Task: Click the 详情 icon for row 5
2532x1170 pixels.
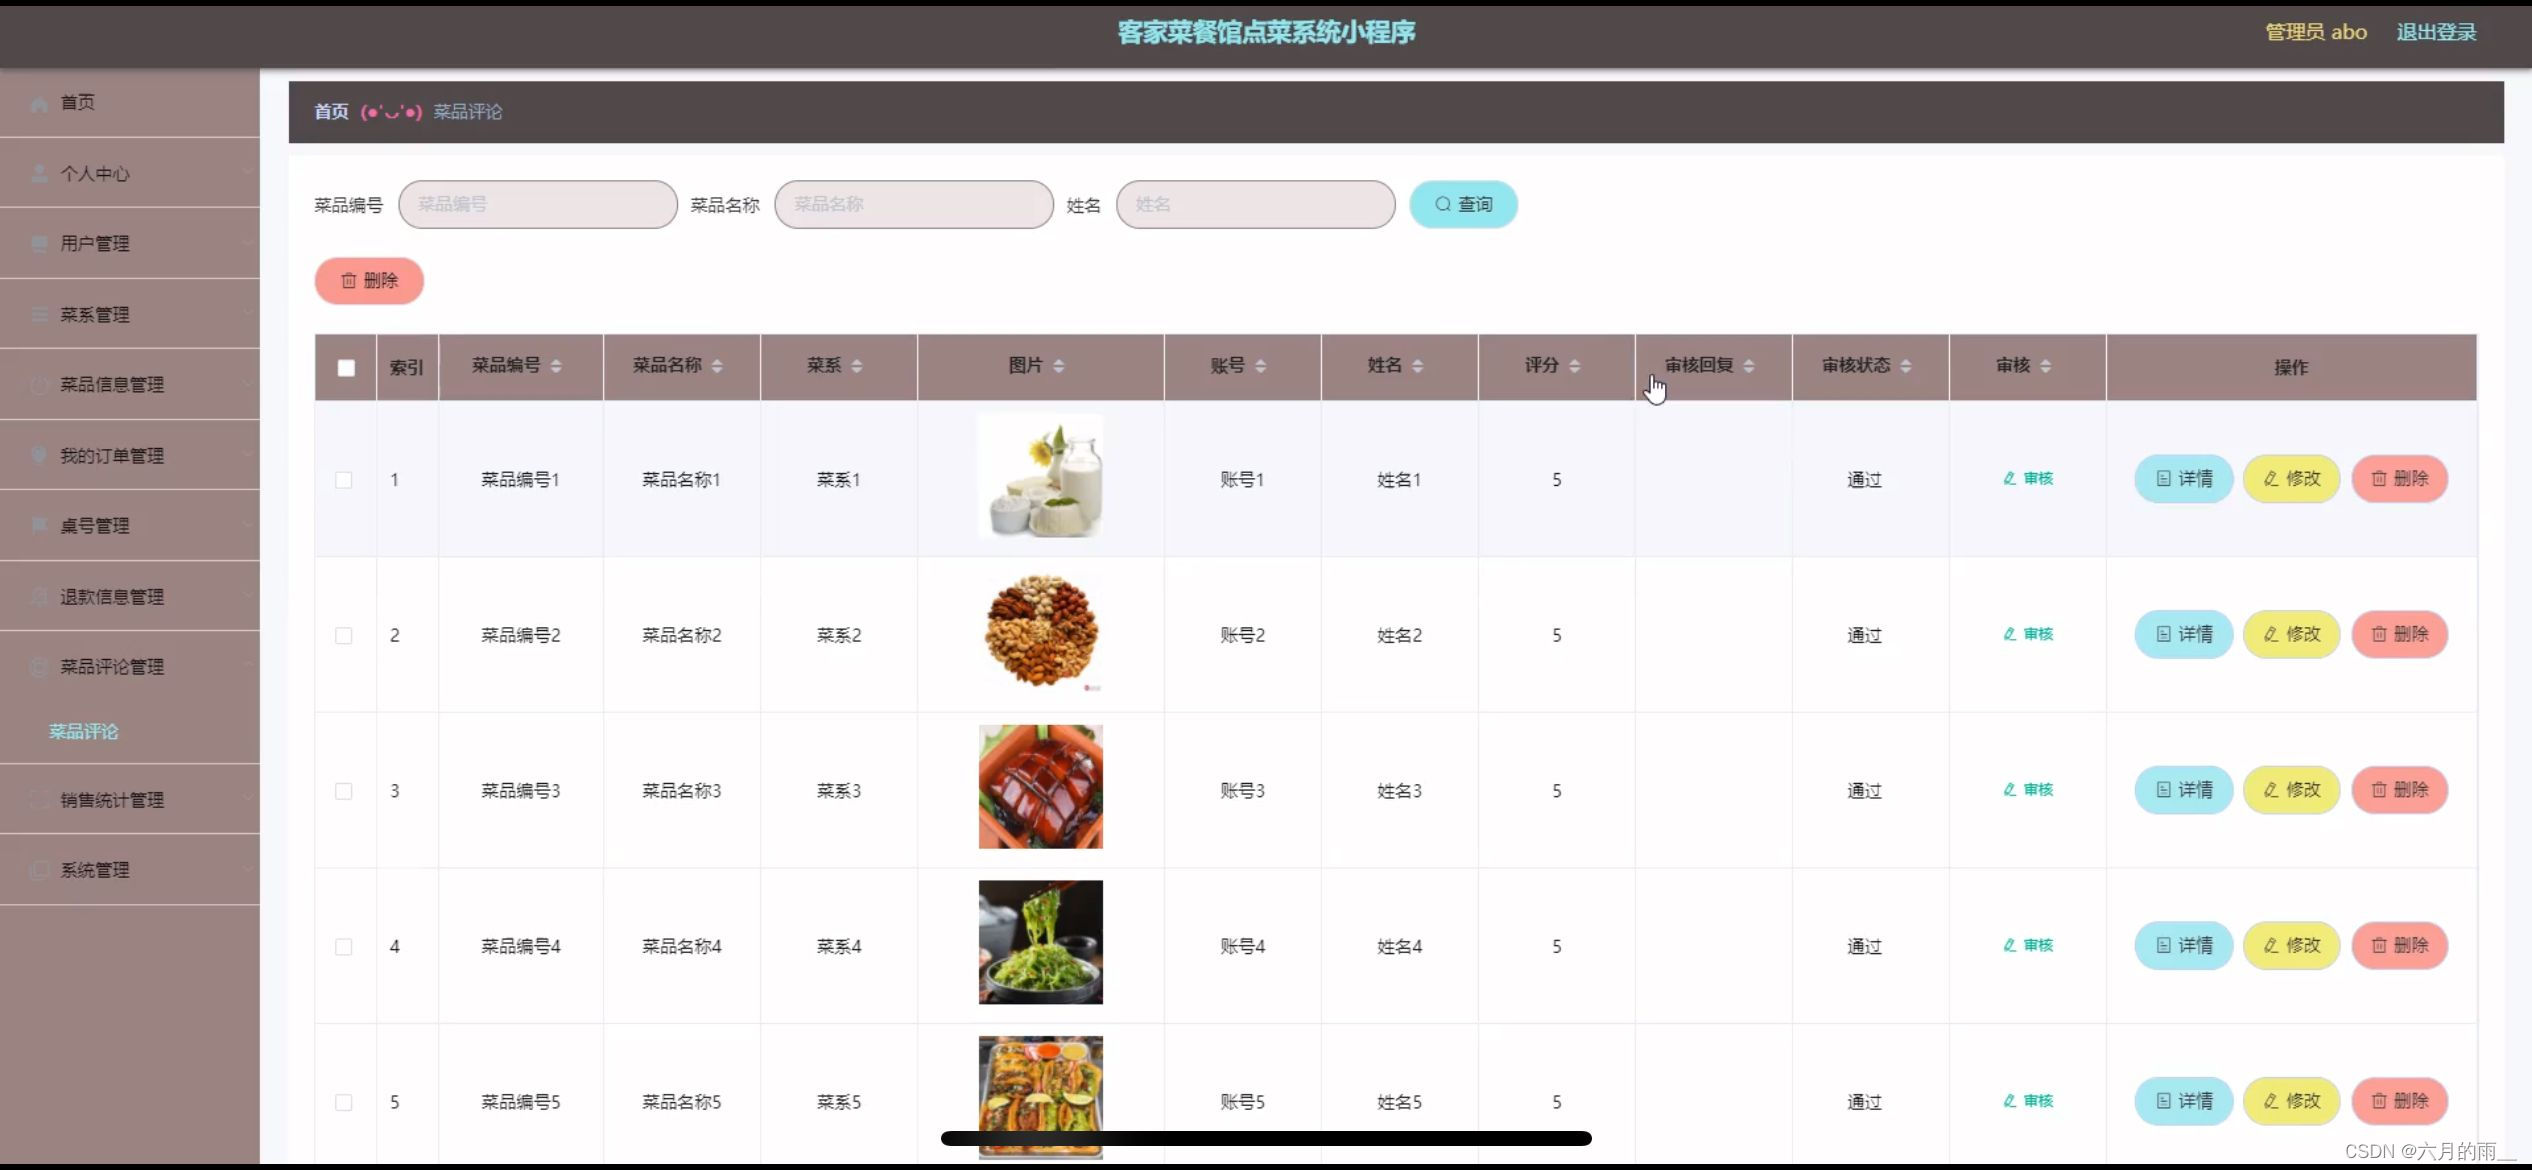Action: click(2183, 1101)
